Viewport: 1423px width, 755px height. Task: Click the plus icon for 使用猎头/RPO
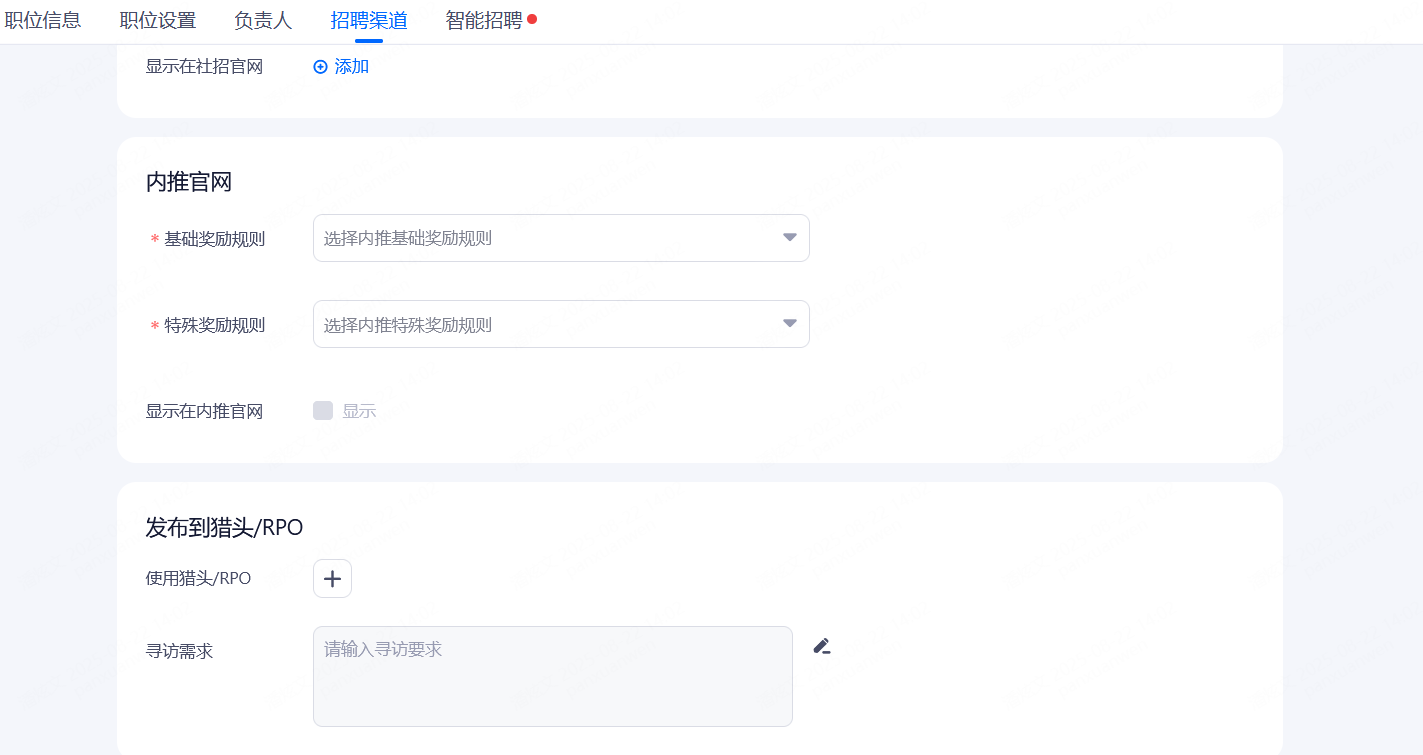[332, 579]
